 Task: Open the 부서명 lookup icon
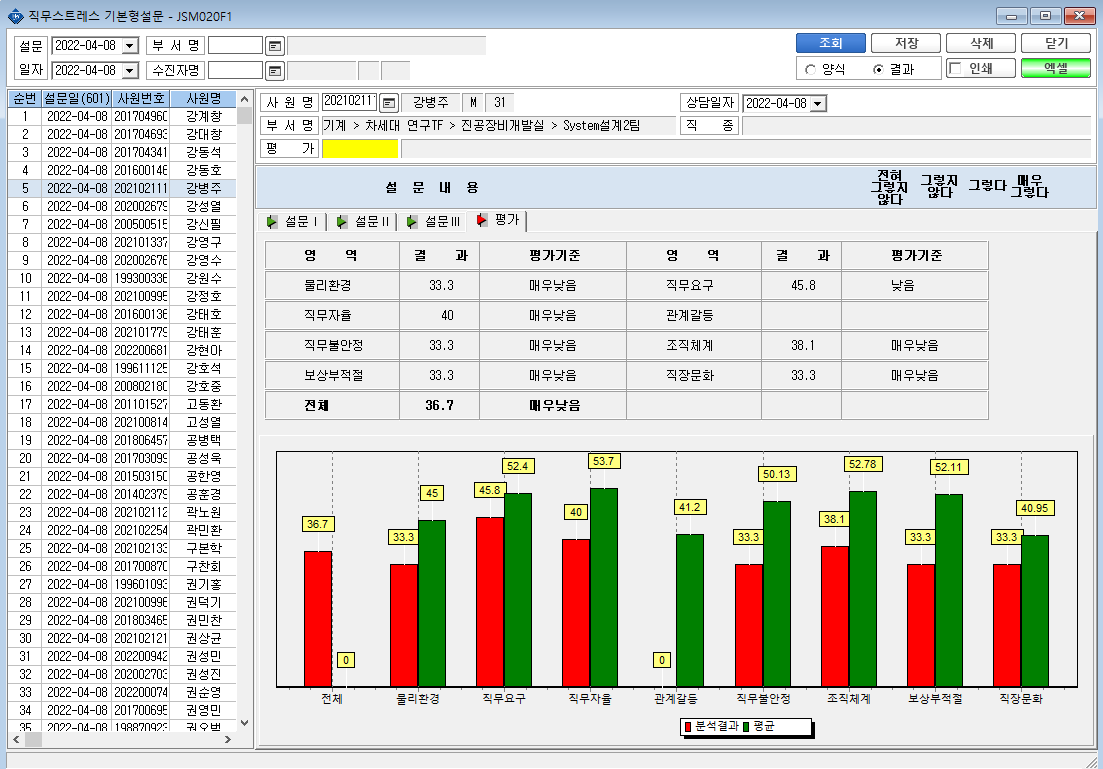[274, 46]
